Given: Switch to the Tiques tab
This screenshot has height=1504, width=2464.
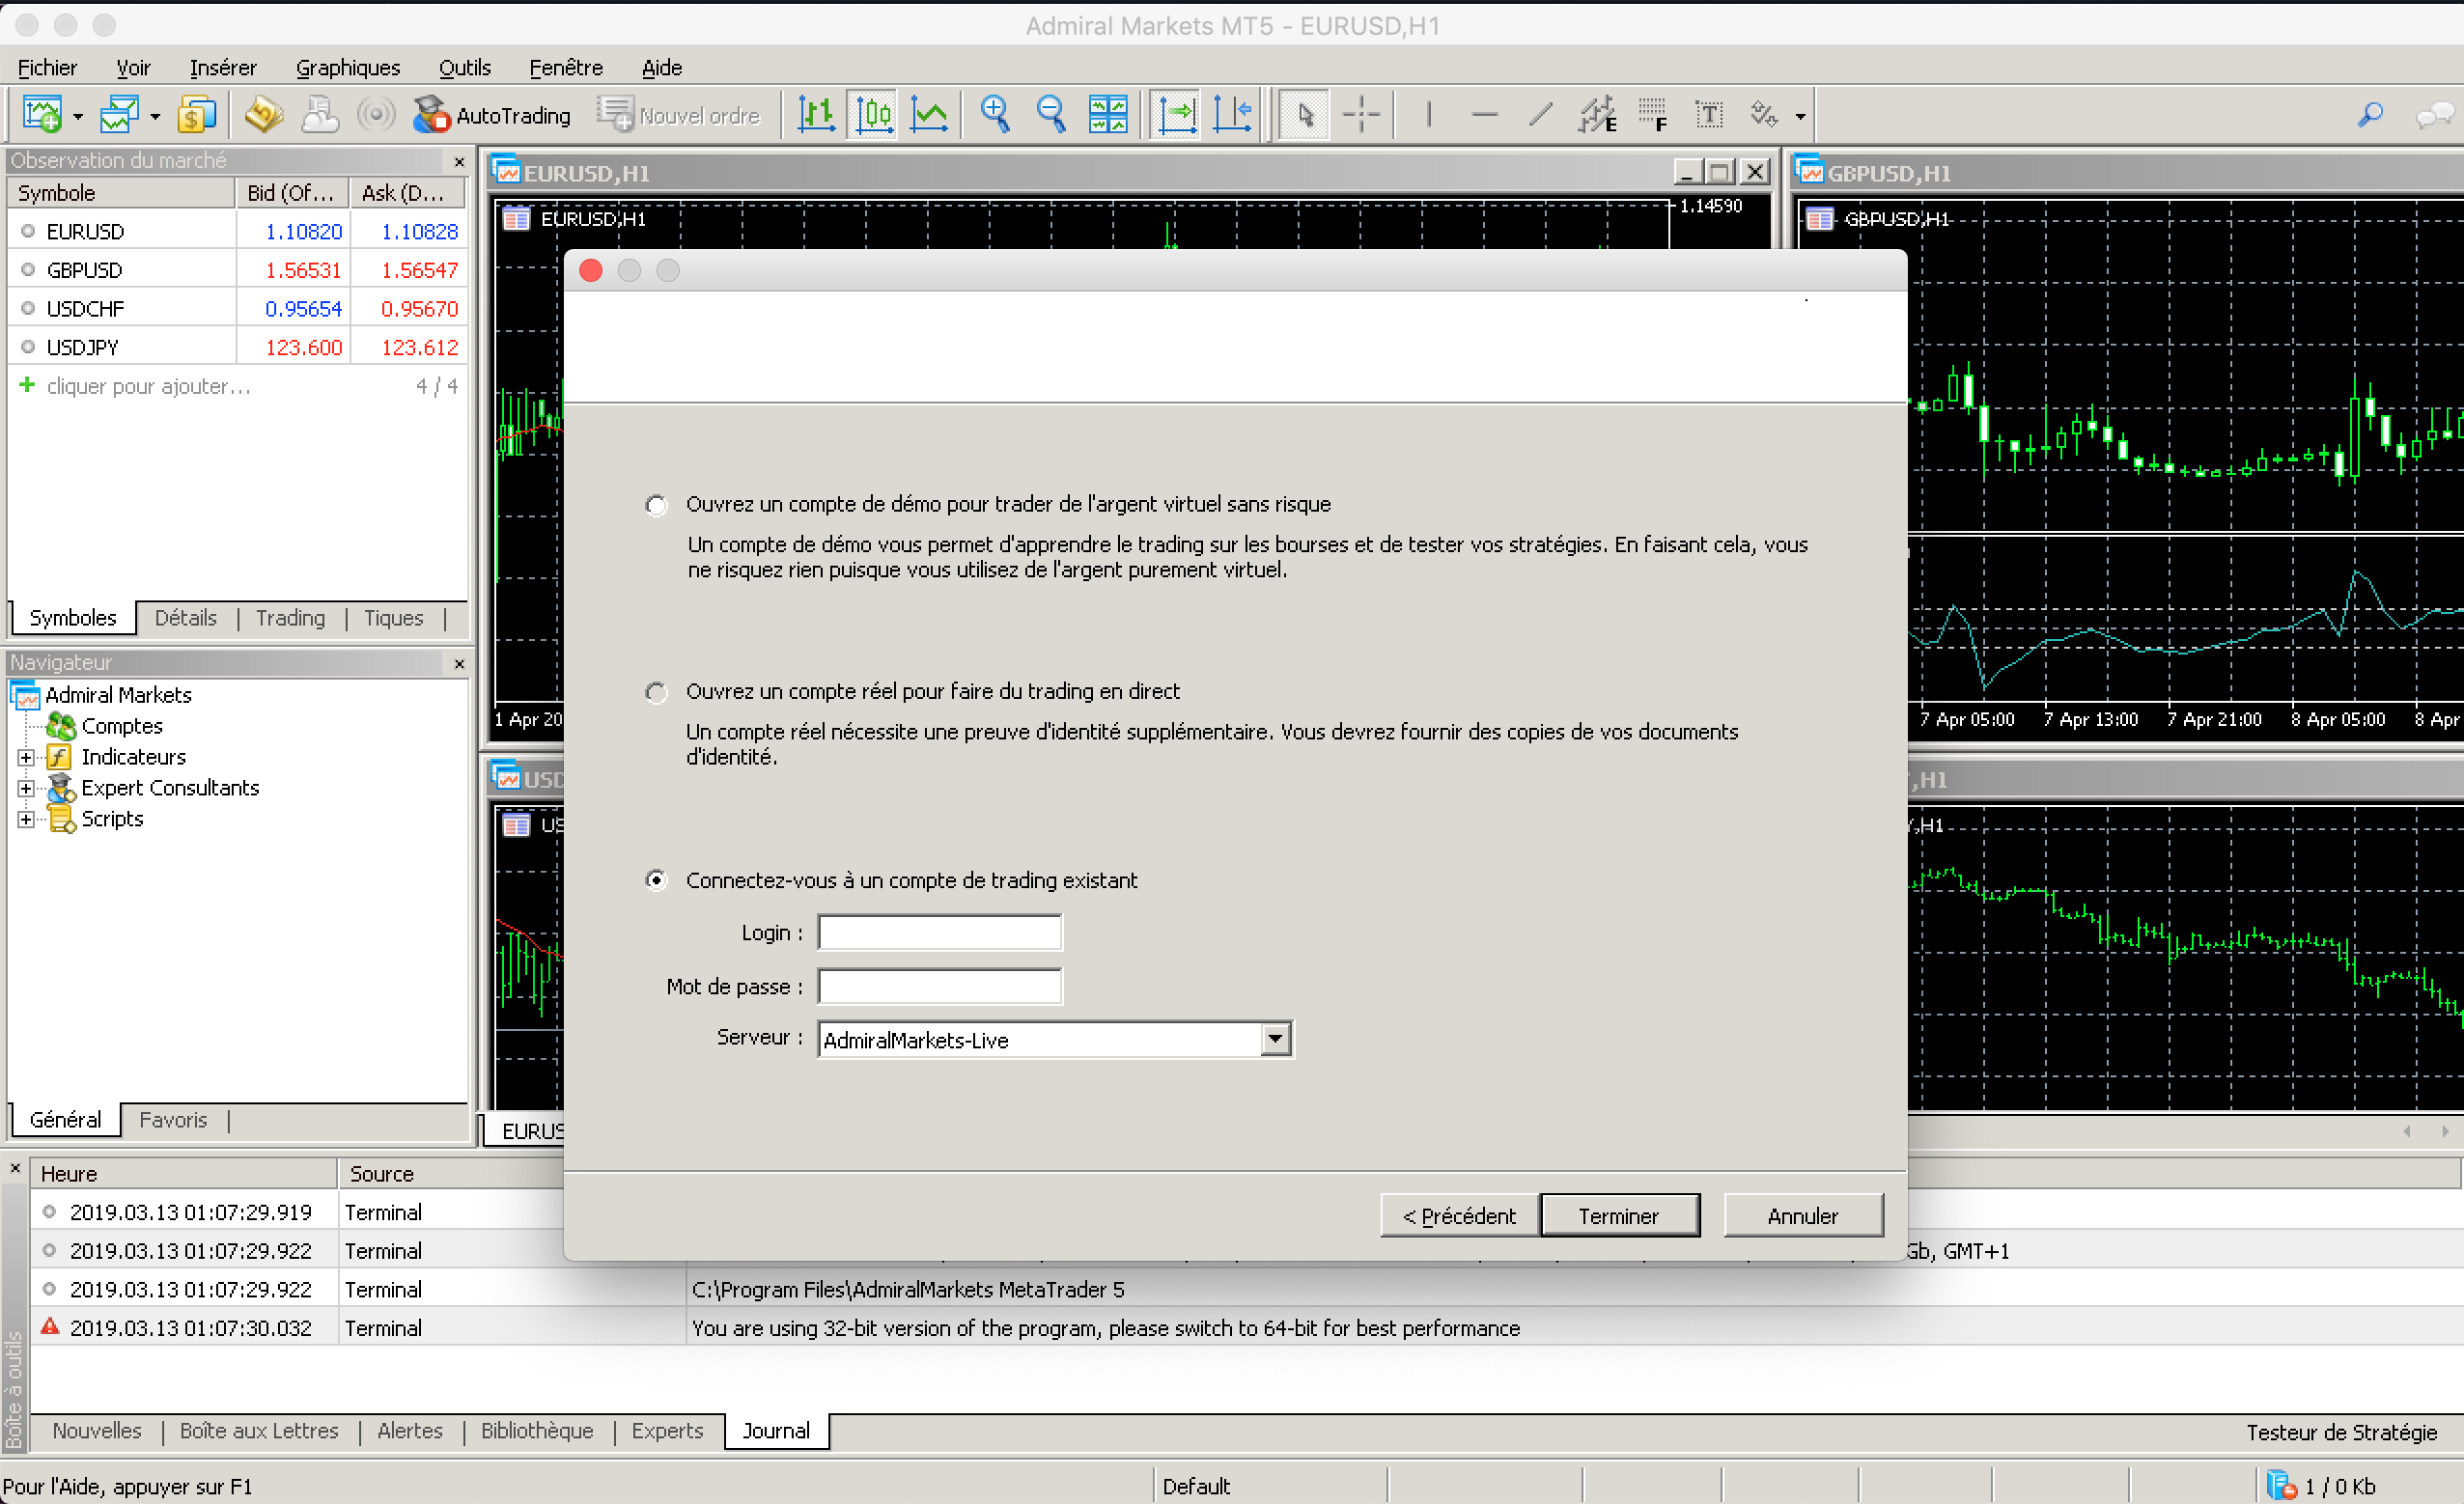Looking at the screenshot, I should pos(393,618).
